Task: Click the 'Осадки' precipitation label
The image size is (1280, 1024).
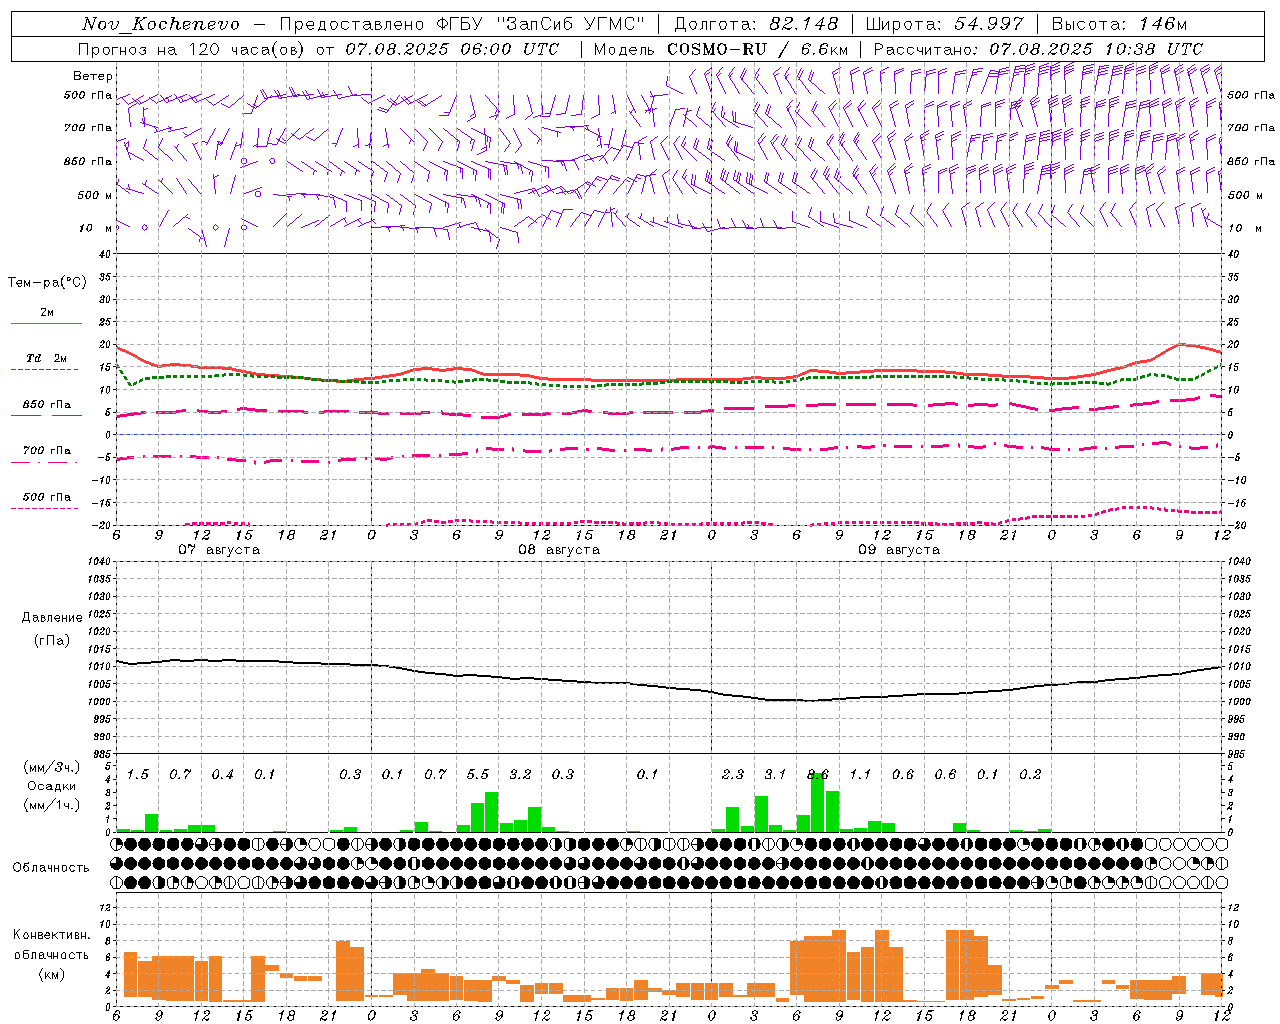Action: click(51, 786)
